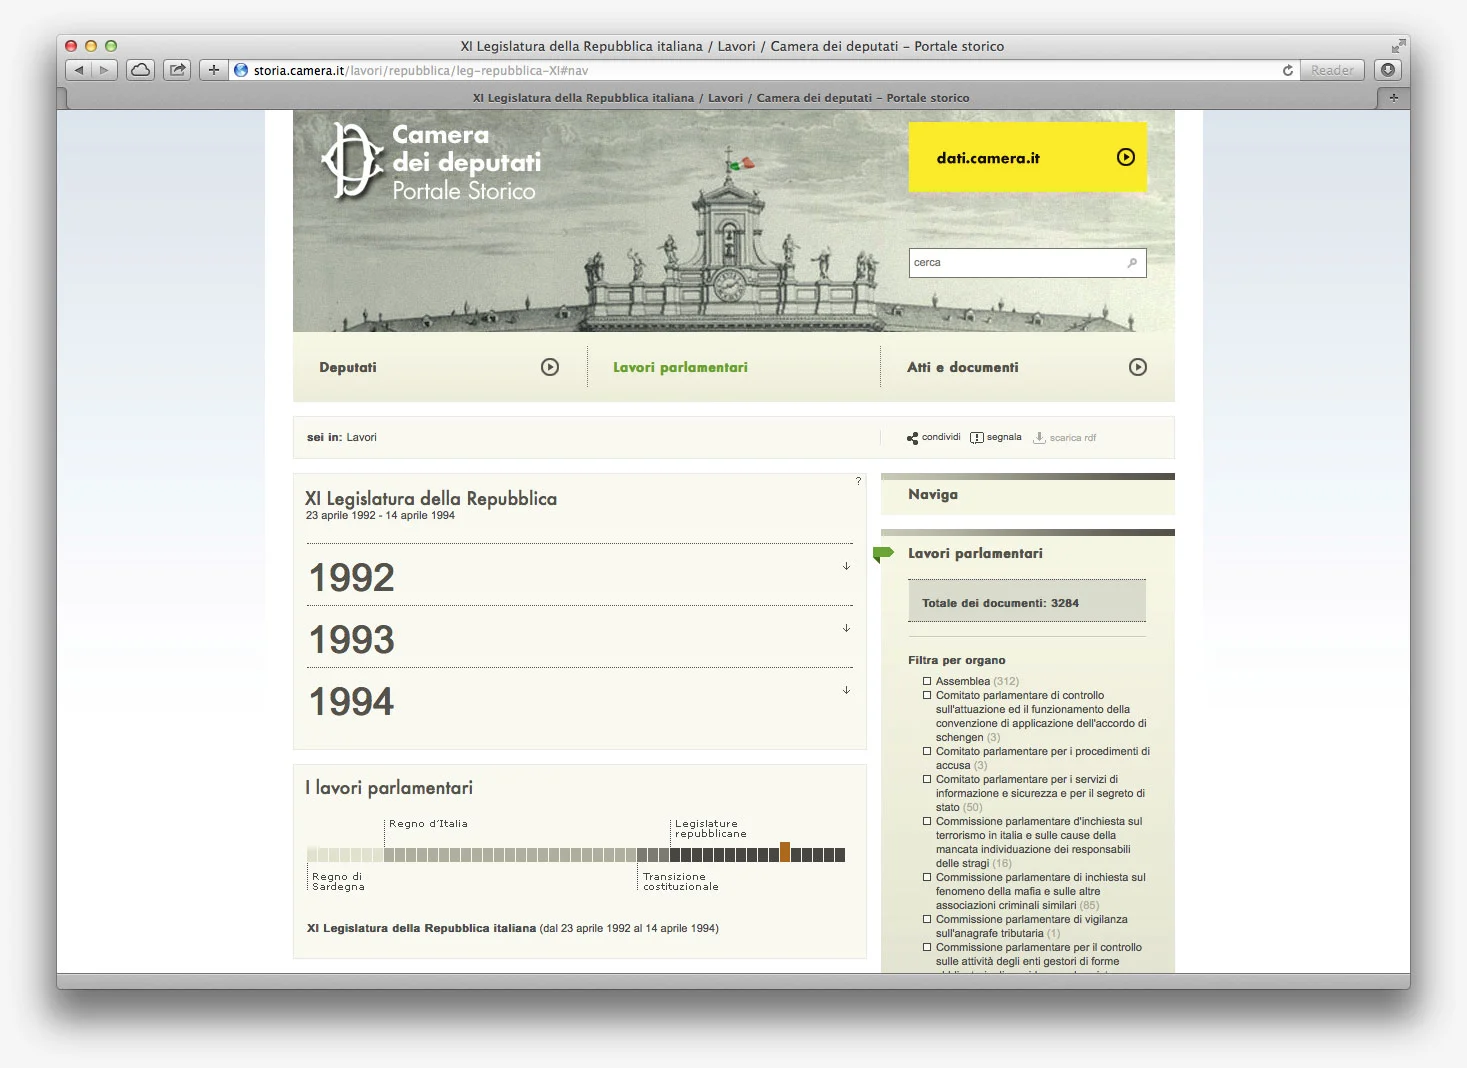Open the Lavori parlamentari menu
Image resolution: width=1467 pixels, height=1068 pixels.
pyautogui.click(x=680, y=368)
